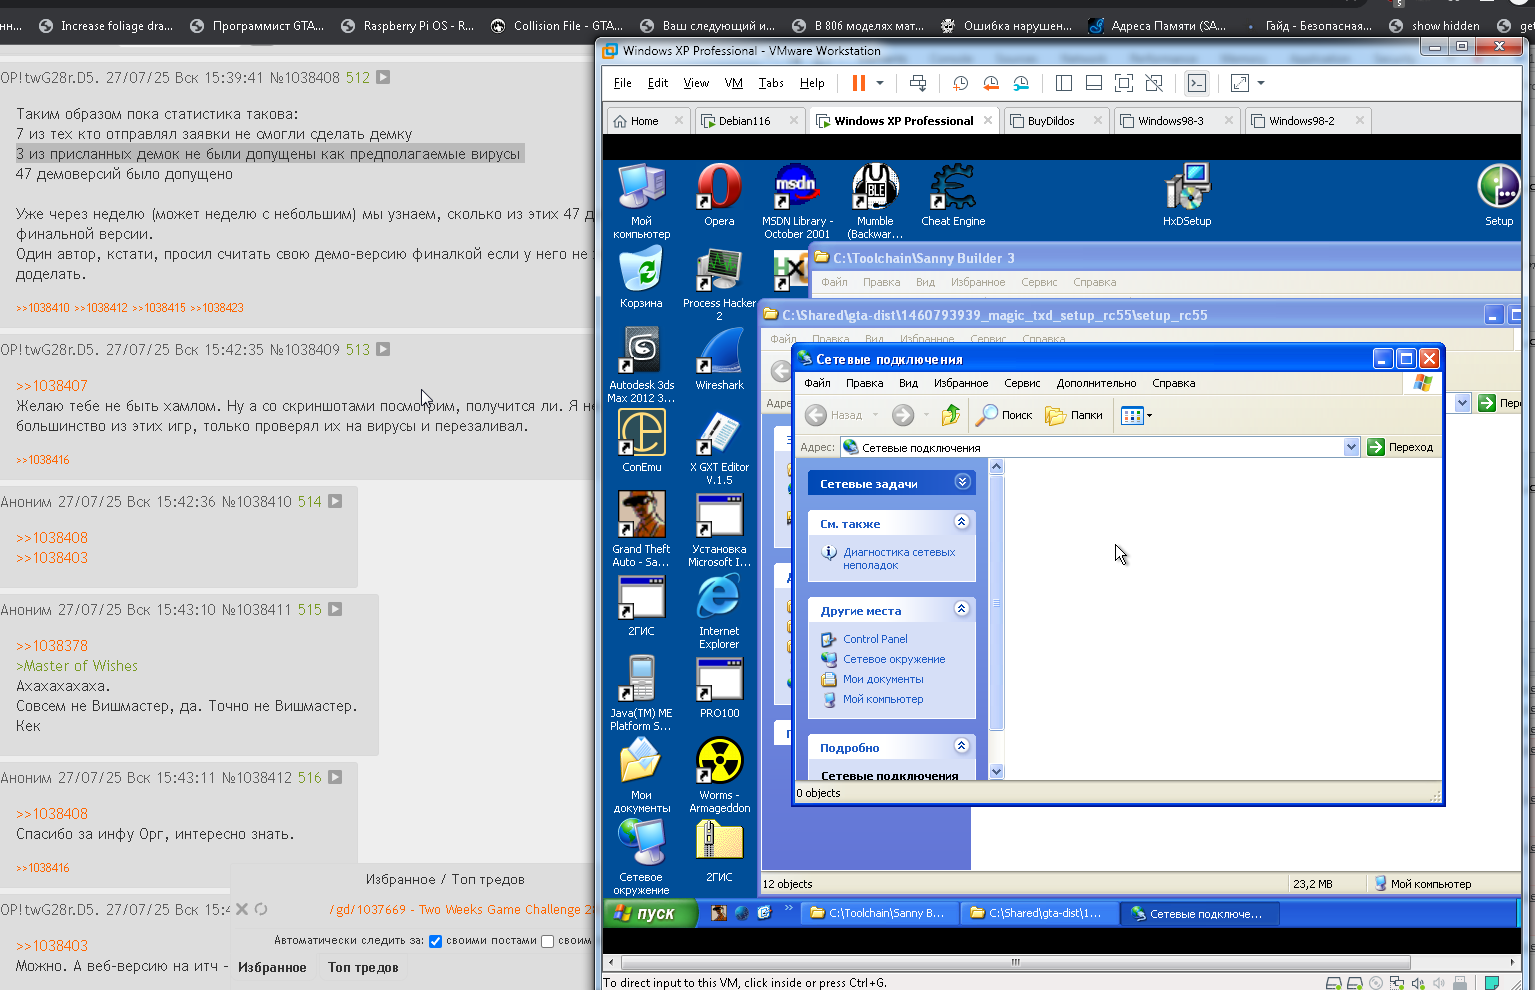Toggle the unchecked своим… auto-follow checkbox
Screen dimensions: 1535x990
pyautogui.click(x=547, y=941)
